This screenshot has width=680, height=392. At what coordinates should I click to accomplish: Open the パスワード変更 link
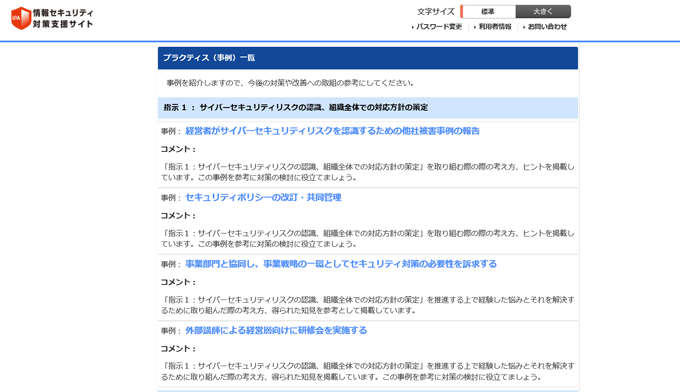439,27
